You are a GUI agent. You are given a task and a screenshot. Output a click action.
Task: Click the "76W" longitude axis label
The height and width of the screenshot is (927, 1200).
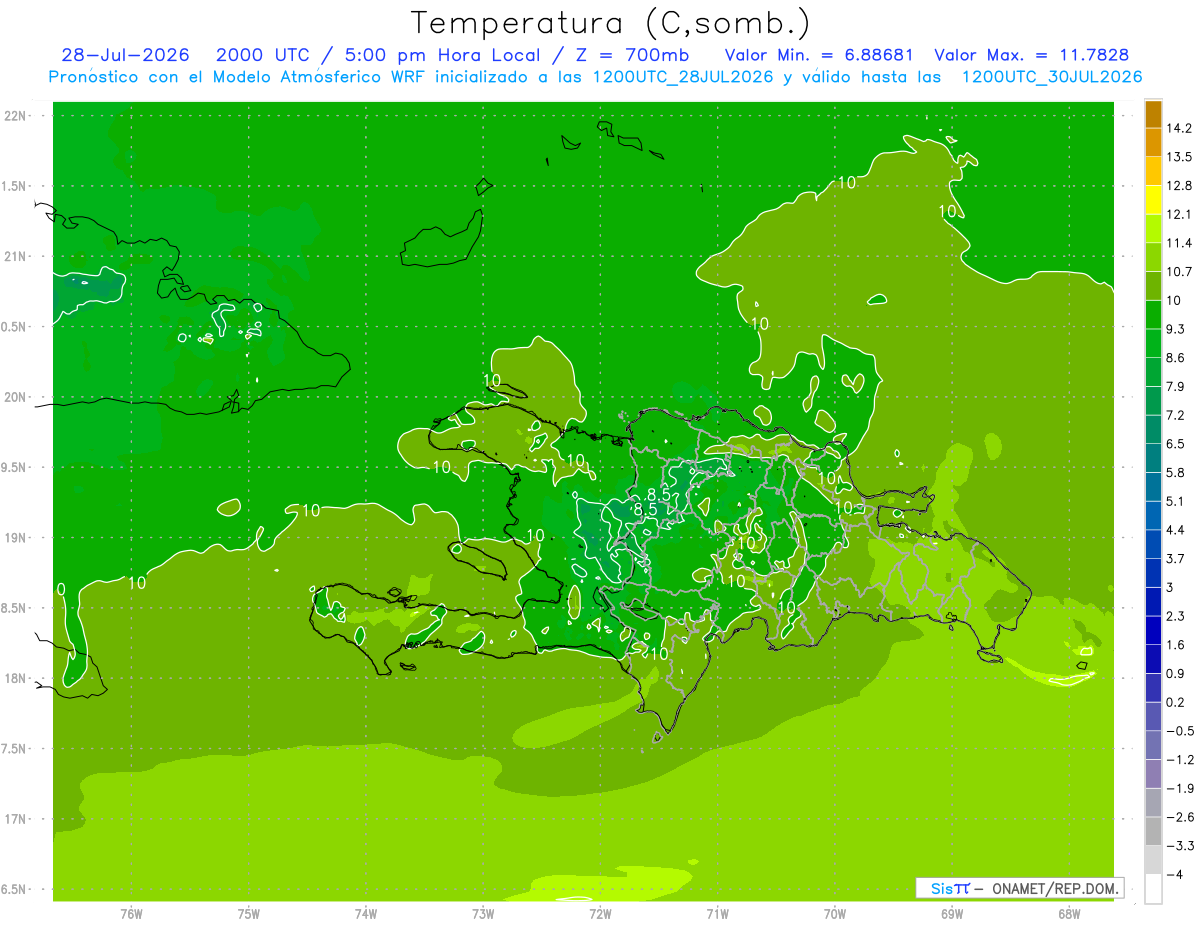tap(131, 913)
